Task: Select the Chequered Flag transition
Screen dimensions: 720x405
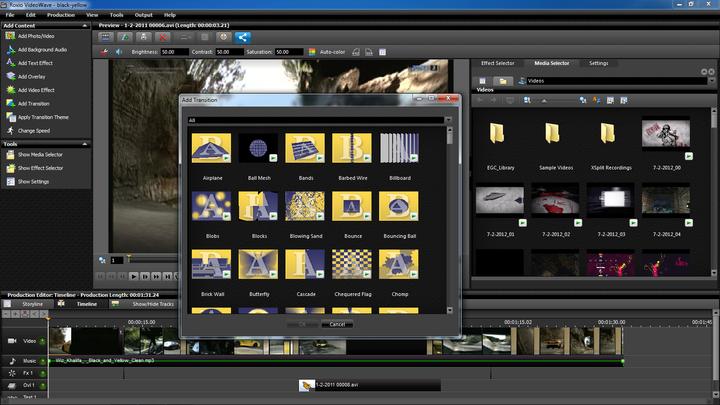Action: 352,264
